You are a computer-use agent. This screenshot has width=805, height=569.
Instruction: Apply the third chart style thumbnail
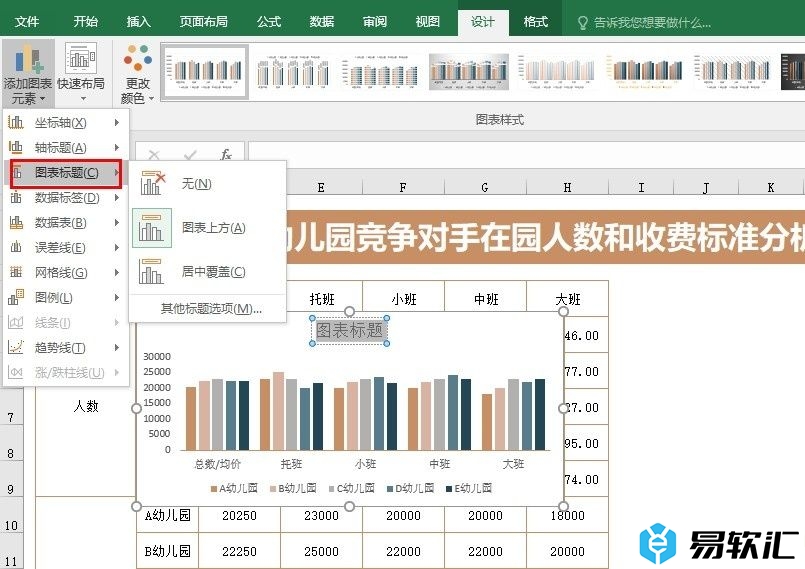[x=380, y=72]
